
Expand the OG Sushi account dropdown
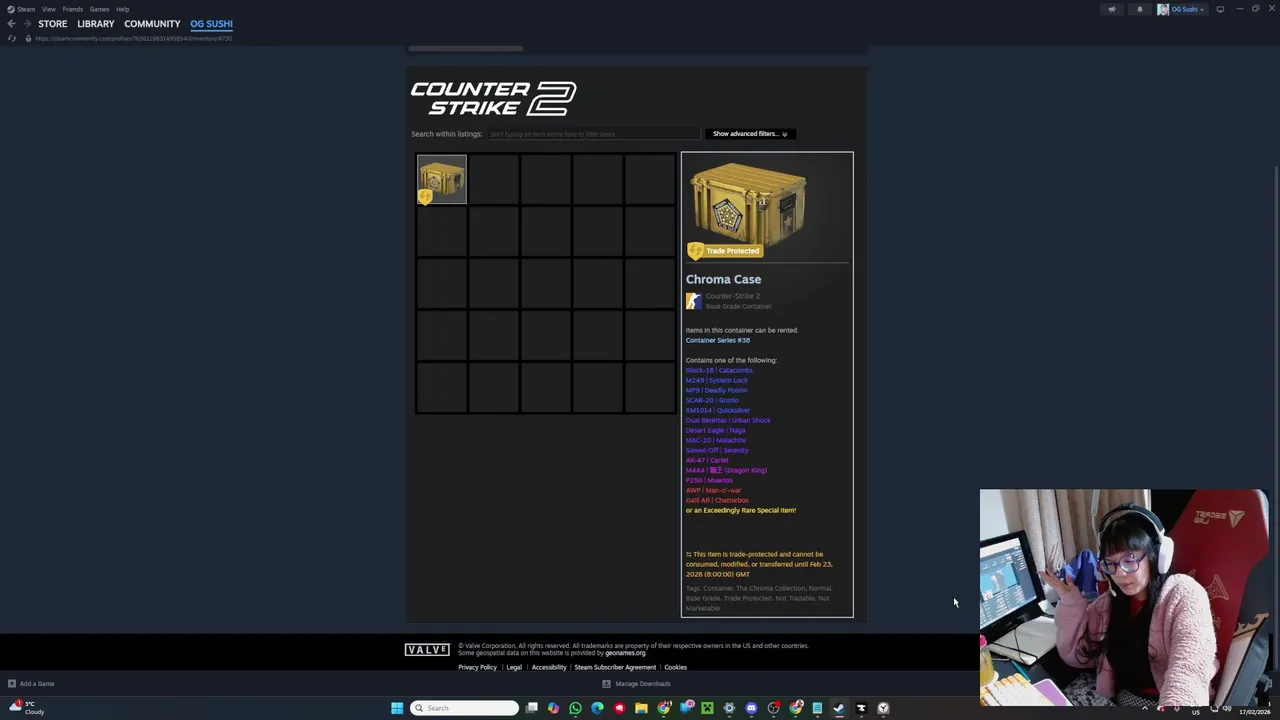[x=1181, y=9]
